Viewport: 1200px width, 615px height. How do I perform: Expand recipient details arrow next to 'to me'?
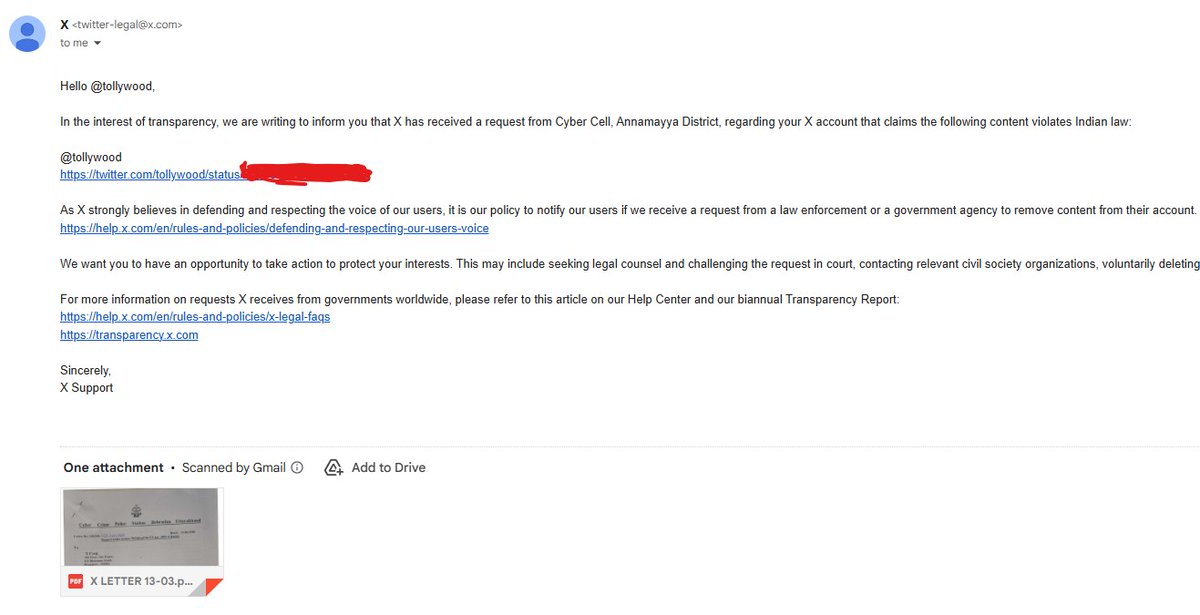click(x=97, y=44)
